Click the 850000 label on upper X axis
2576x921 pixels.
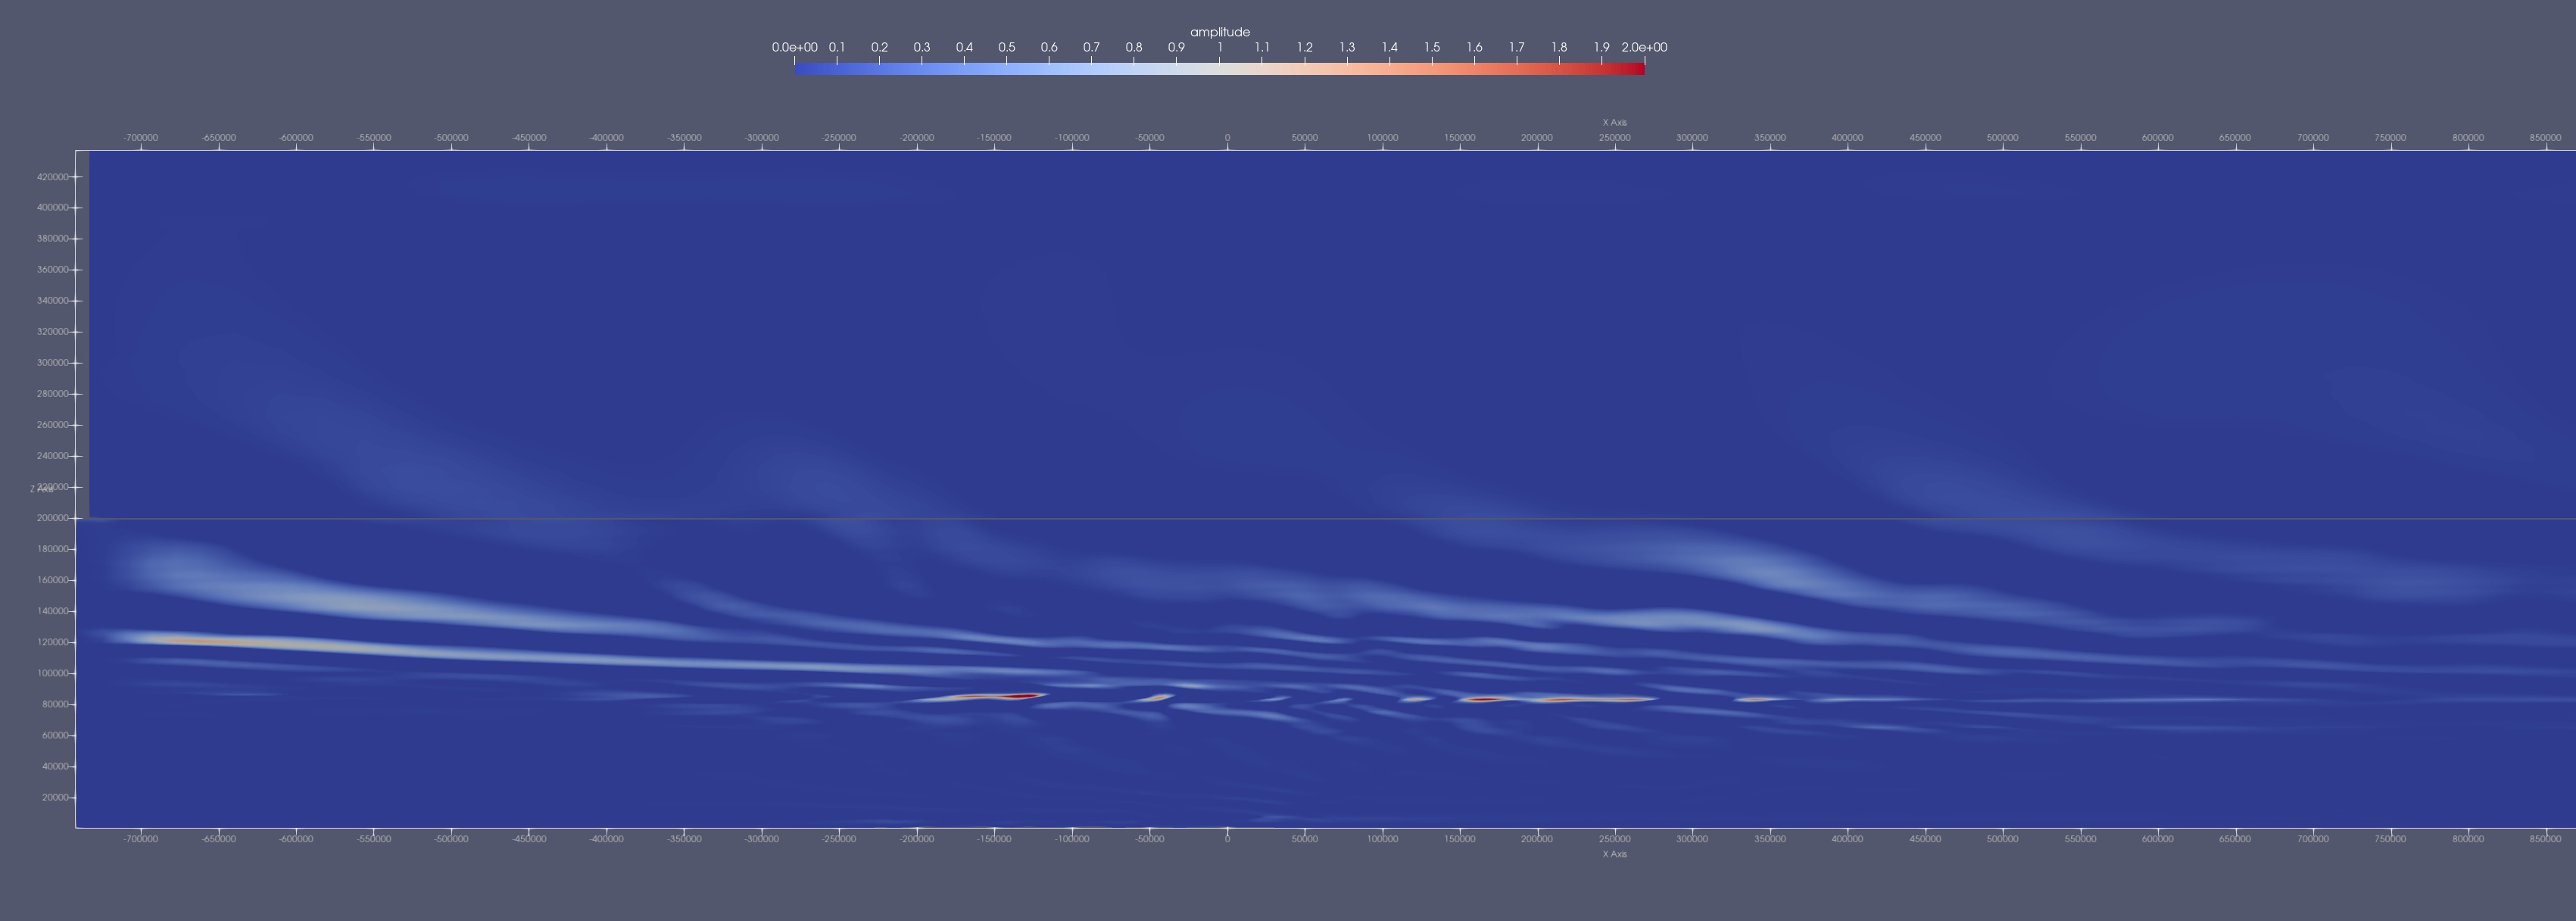(2545, 137)
